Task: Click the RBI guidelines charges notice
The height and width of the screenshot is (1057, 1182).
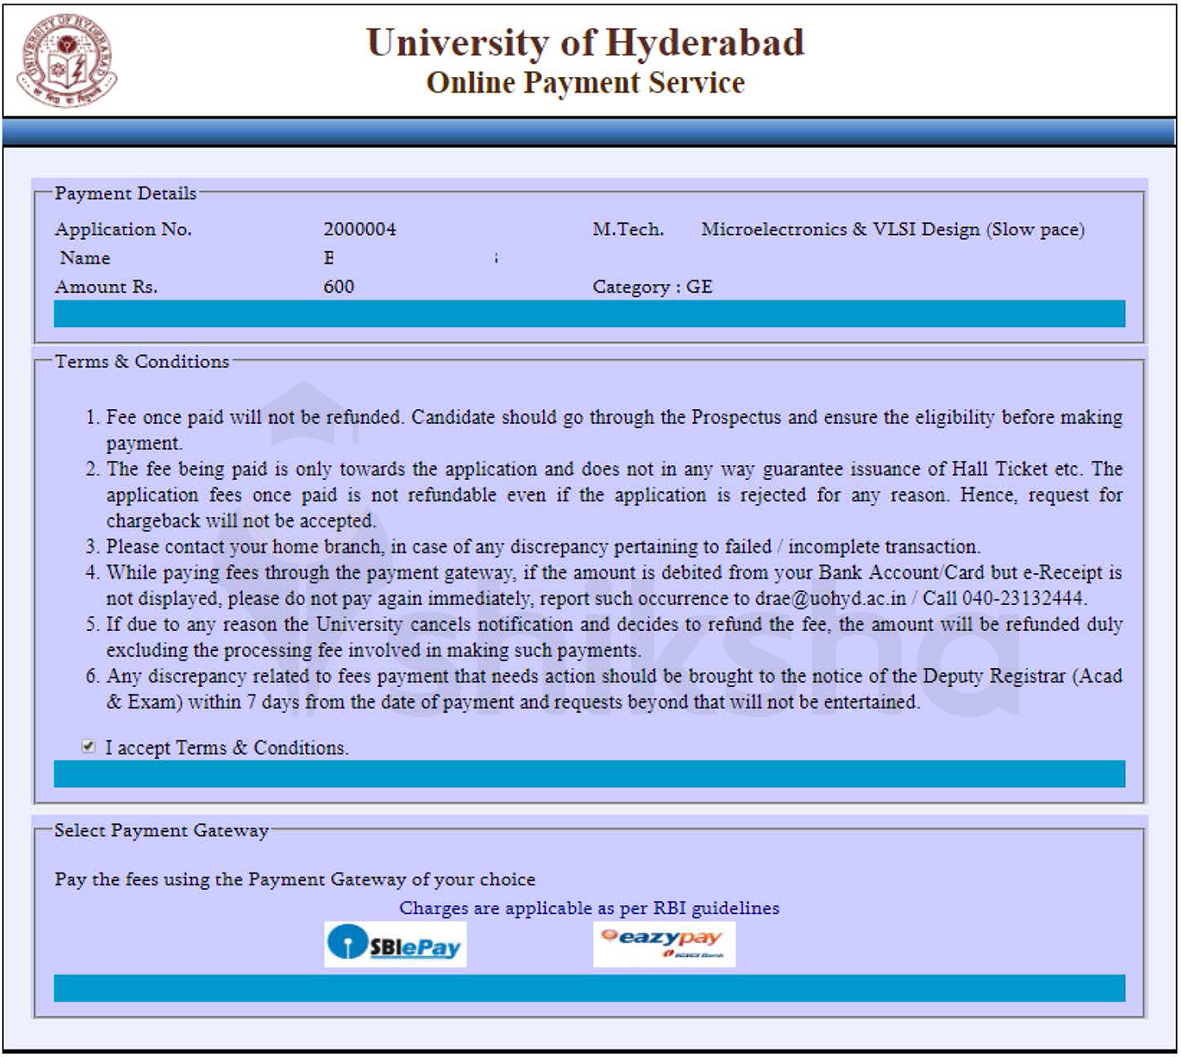Action: click(x=590, y=909)
